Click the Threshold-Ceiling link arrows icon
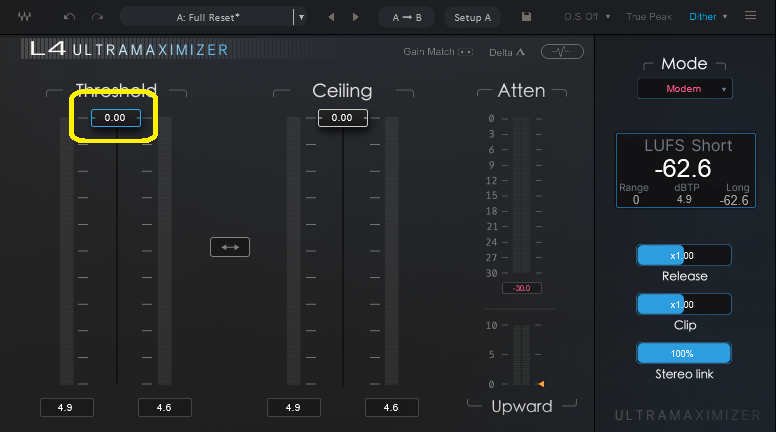 pyautogui.click(x=230, y=247)
